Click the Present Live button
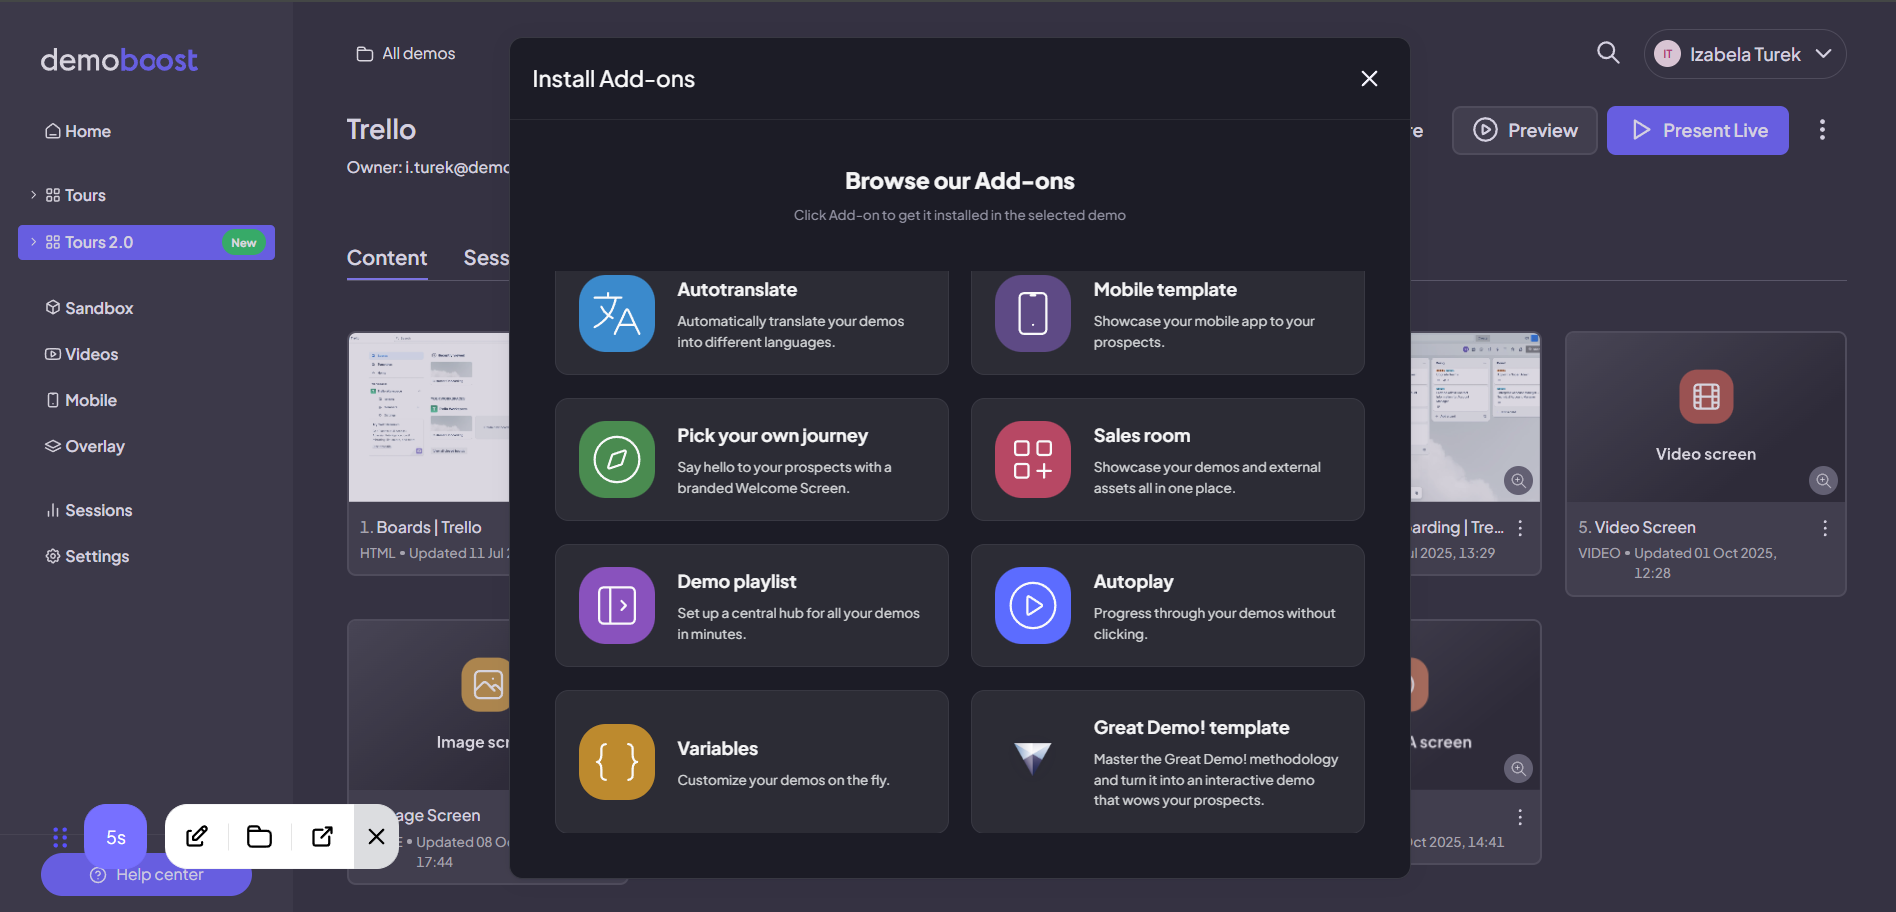Viewport: 1896px width, 912px height. pyautogui.click(x=1698, y=130)
